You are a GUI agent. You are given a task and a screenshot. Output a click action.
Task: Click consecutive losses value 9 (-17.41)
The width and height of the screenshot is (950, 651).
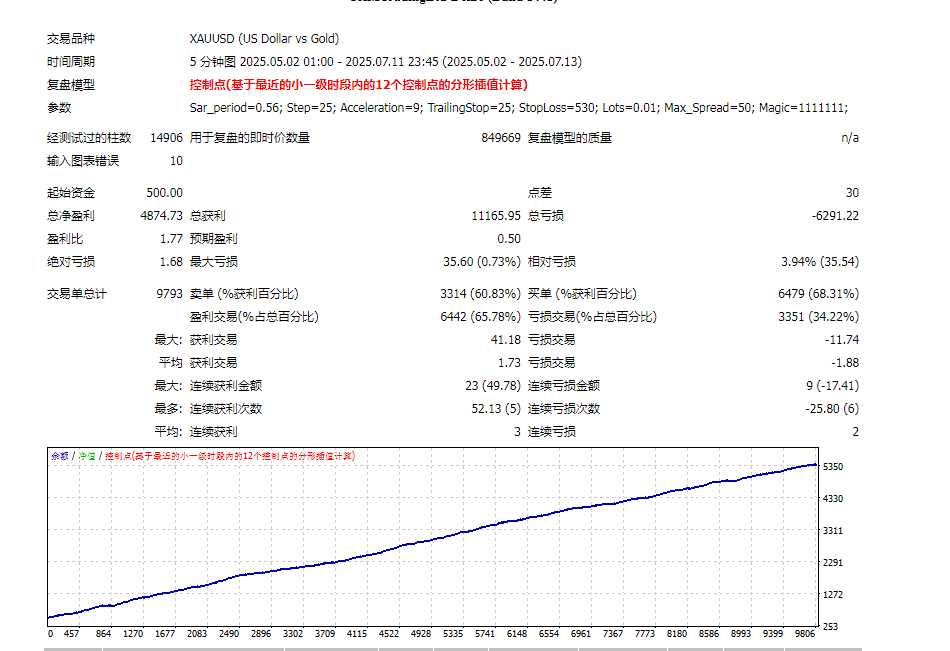coord(832,386)
